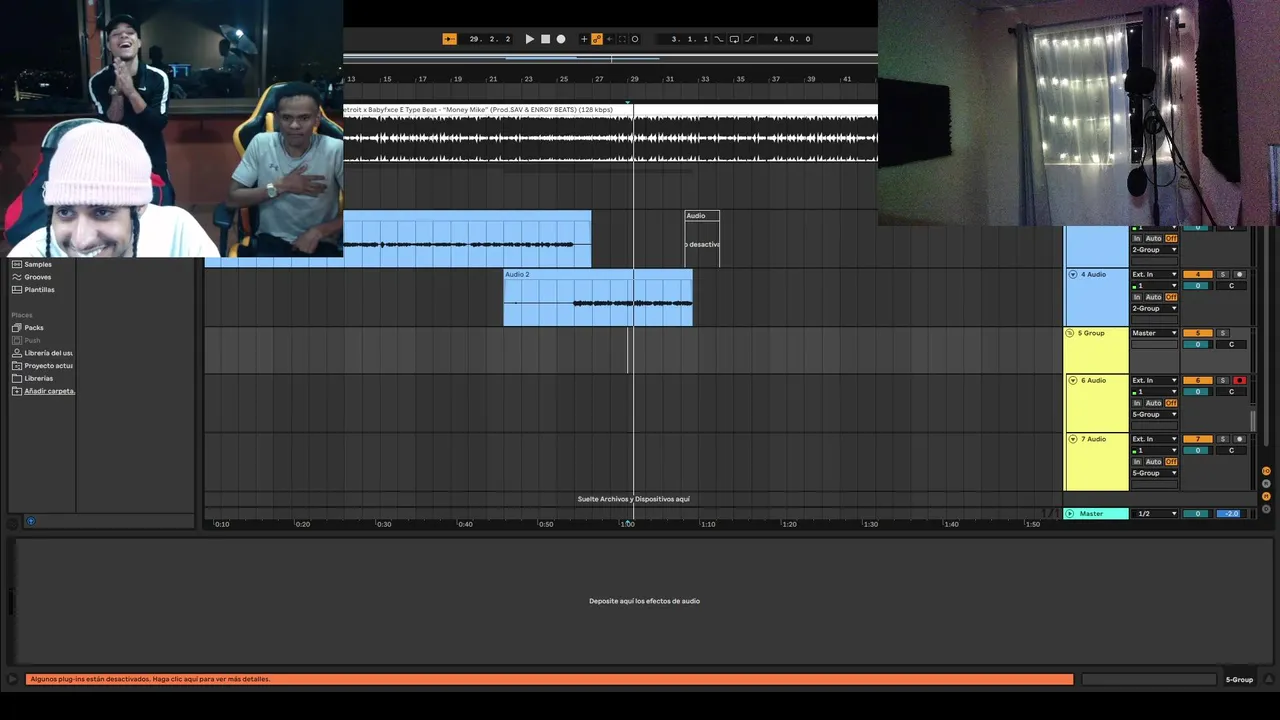The height and width of the screenshot is (720, 1280).
Task: Fold the 5 Group track
Action: click(1070, 333)
